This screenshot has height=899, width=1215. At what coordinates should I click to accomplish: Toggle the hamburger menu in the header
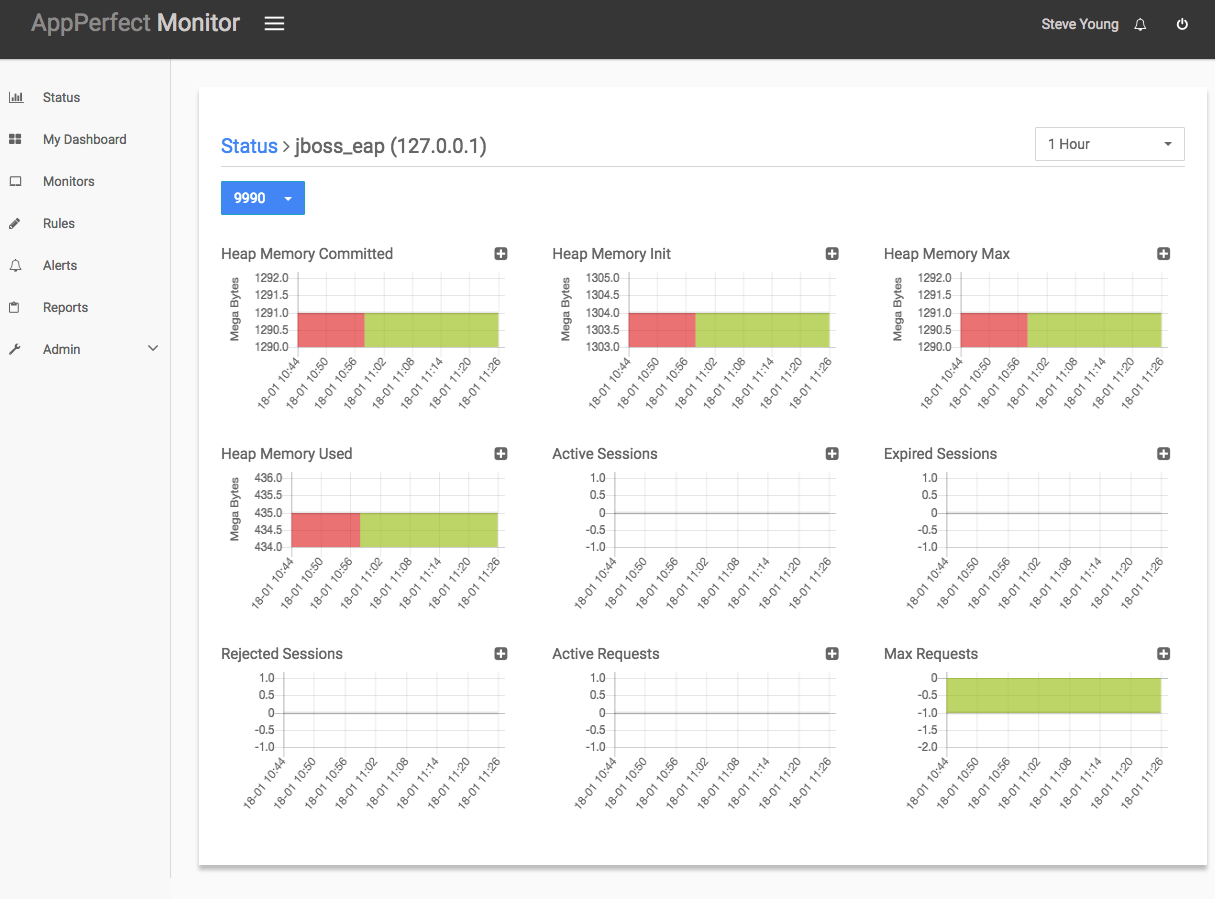click(x=274, y=23)
